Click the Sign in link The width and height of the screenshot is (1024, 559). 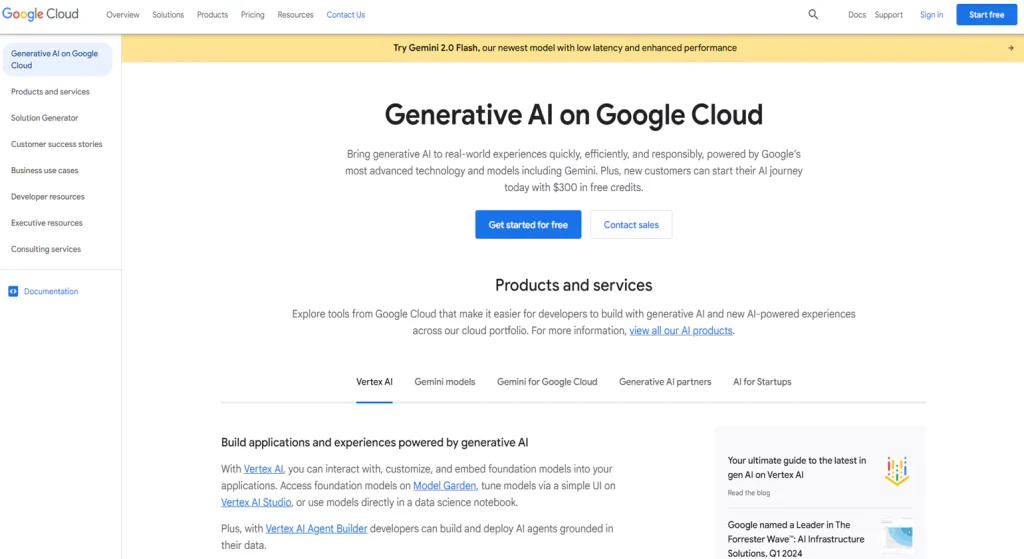pyautogui.click(x=931, y=14)
